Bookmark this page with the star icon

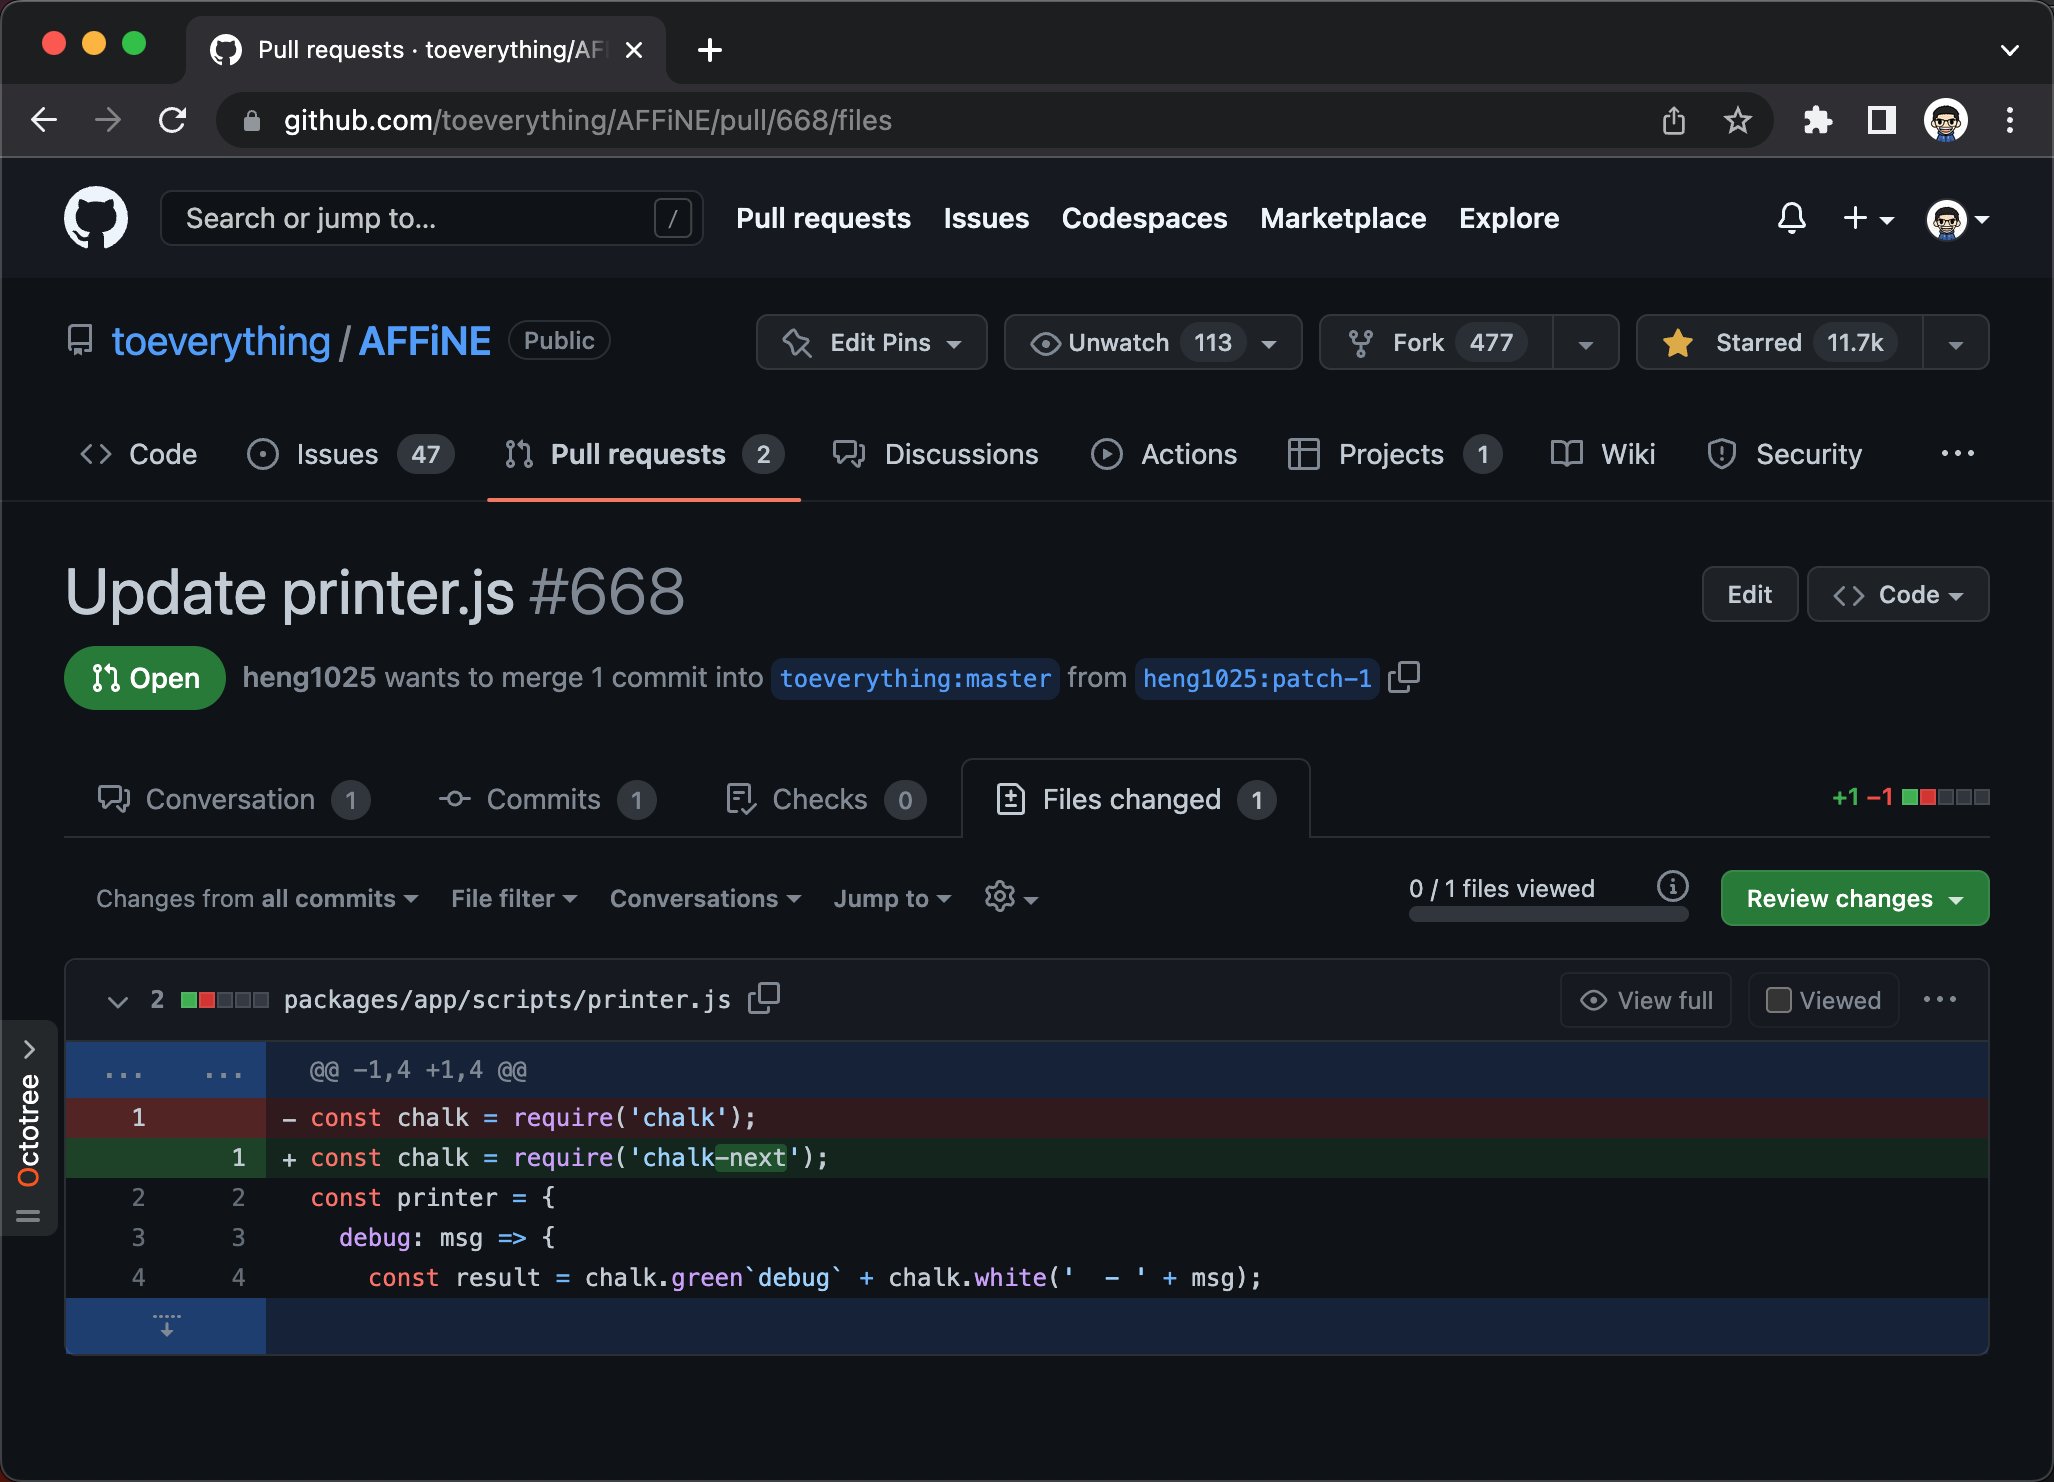pos(1738,120)
